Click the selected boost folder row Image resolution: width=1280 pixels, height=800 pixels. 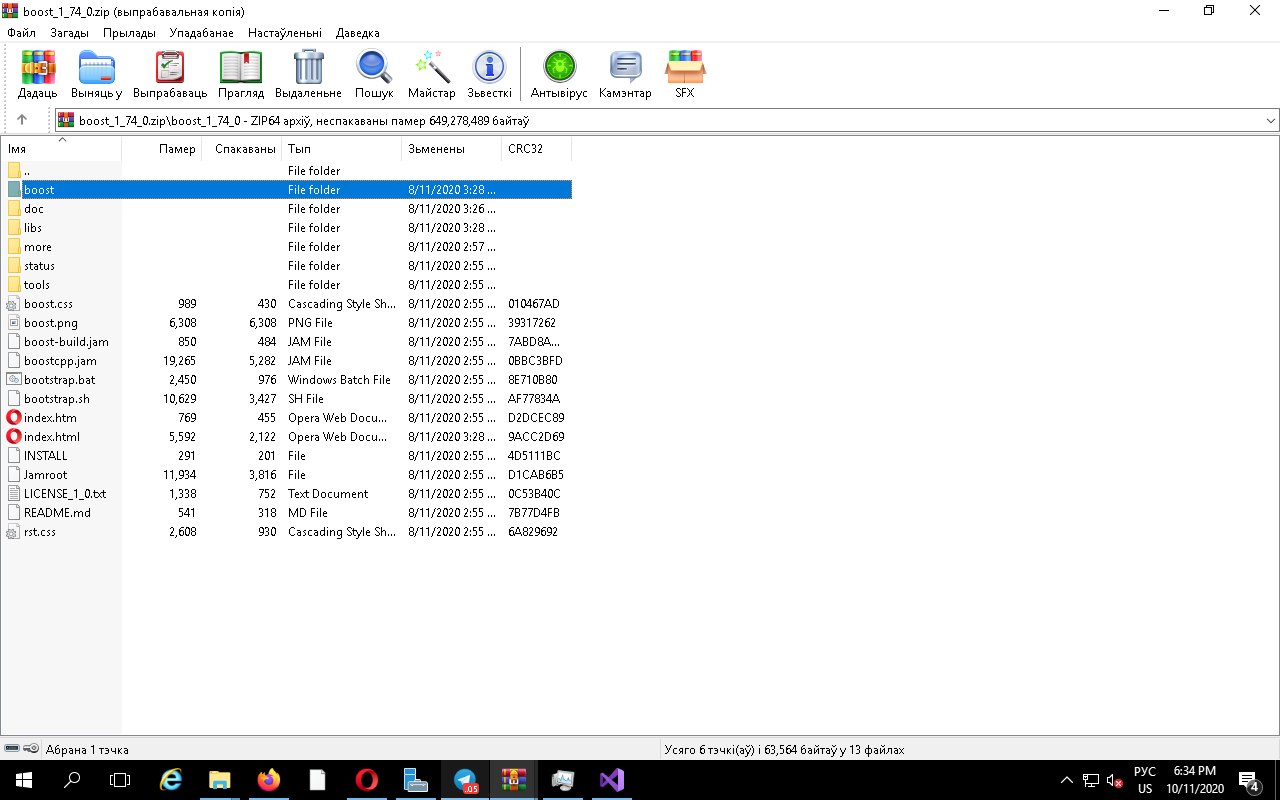coord(287,190)
